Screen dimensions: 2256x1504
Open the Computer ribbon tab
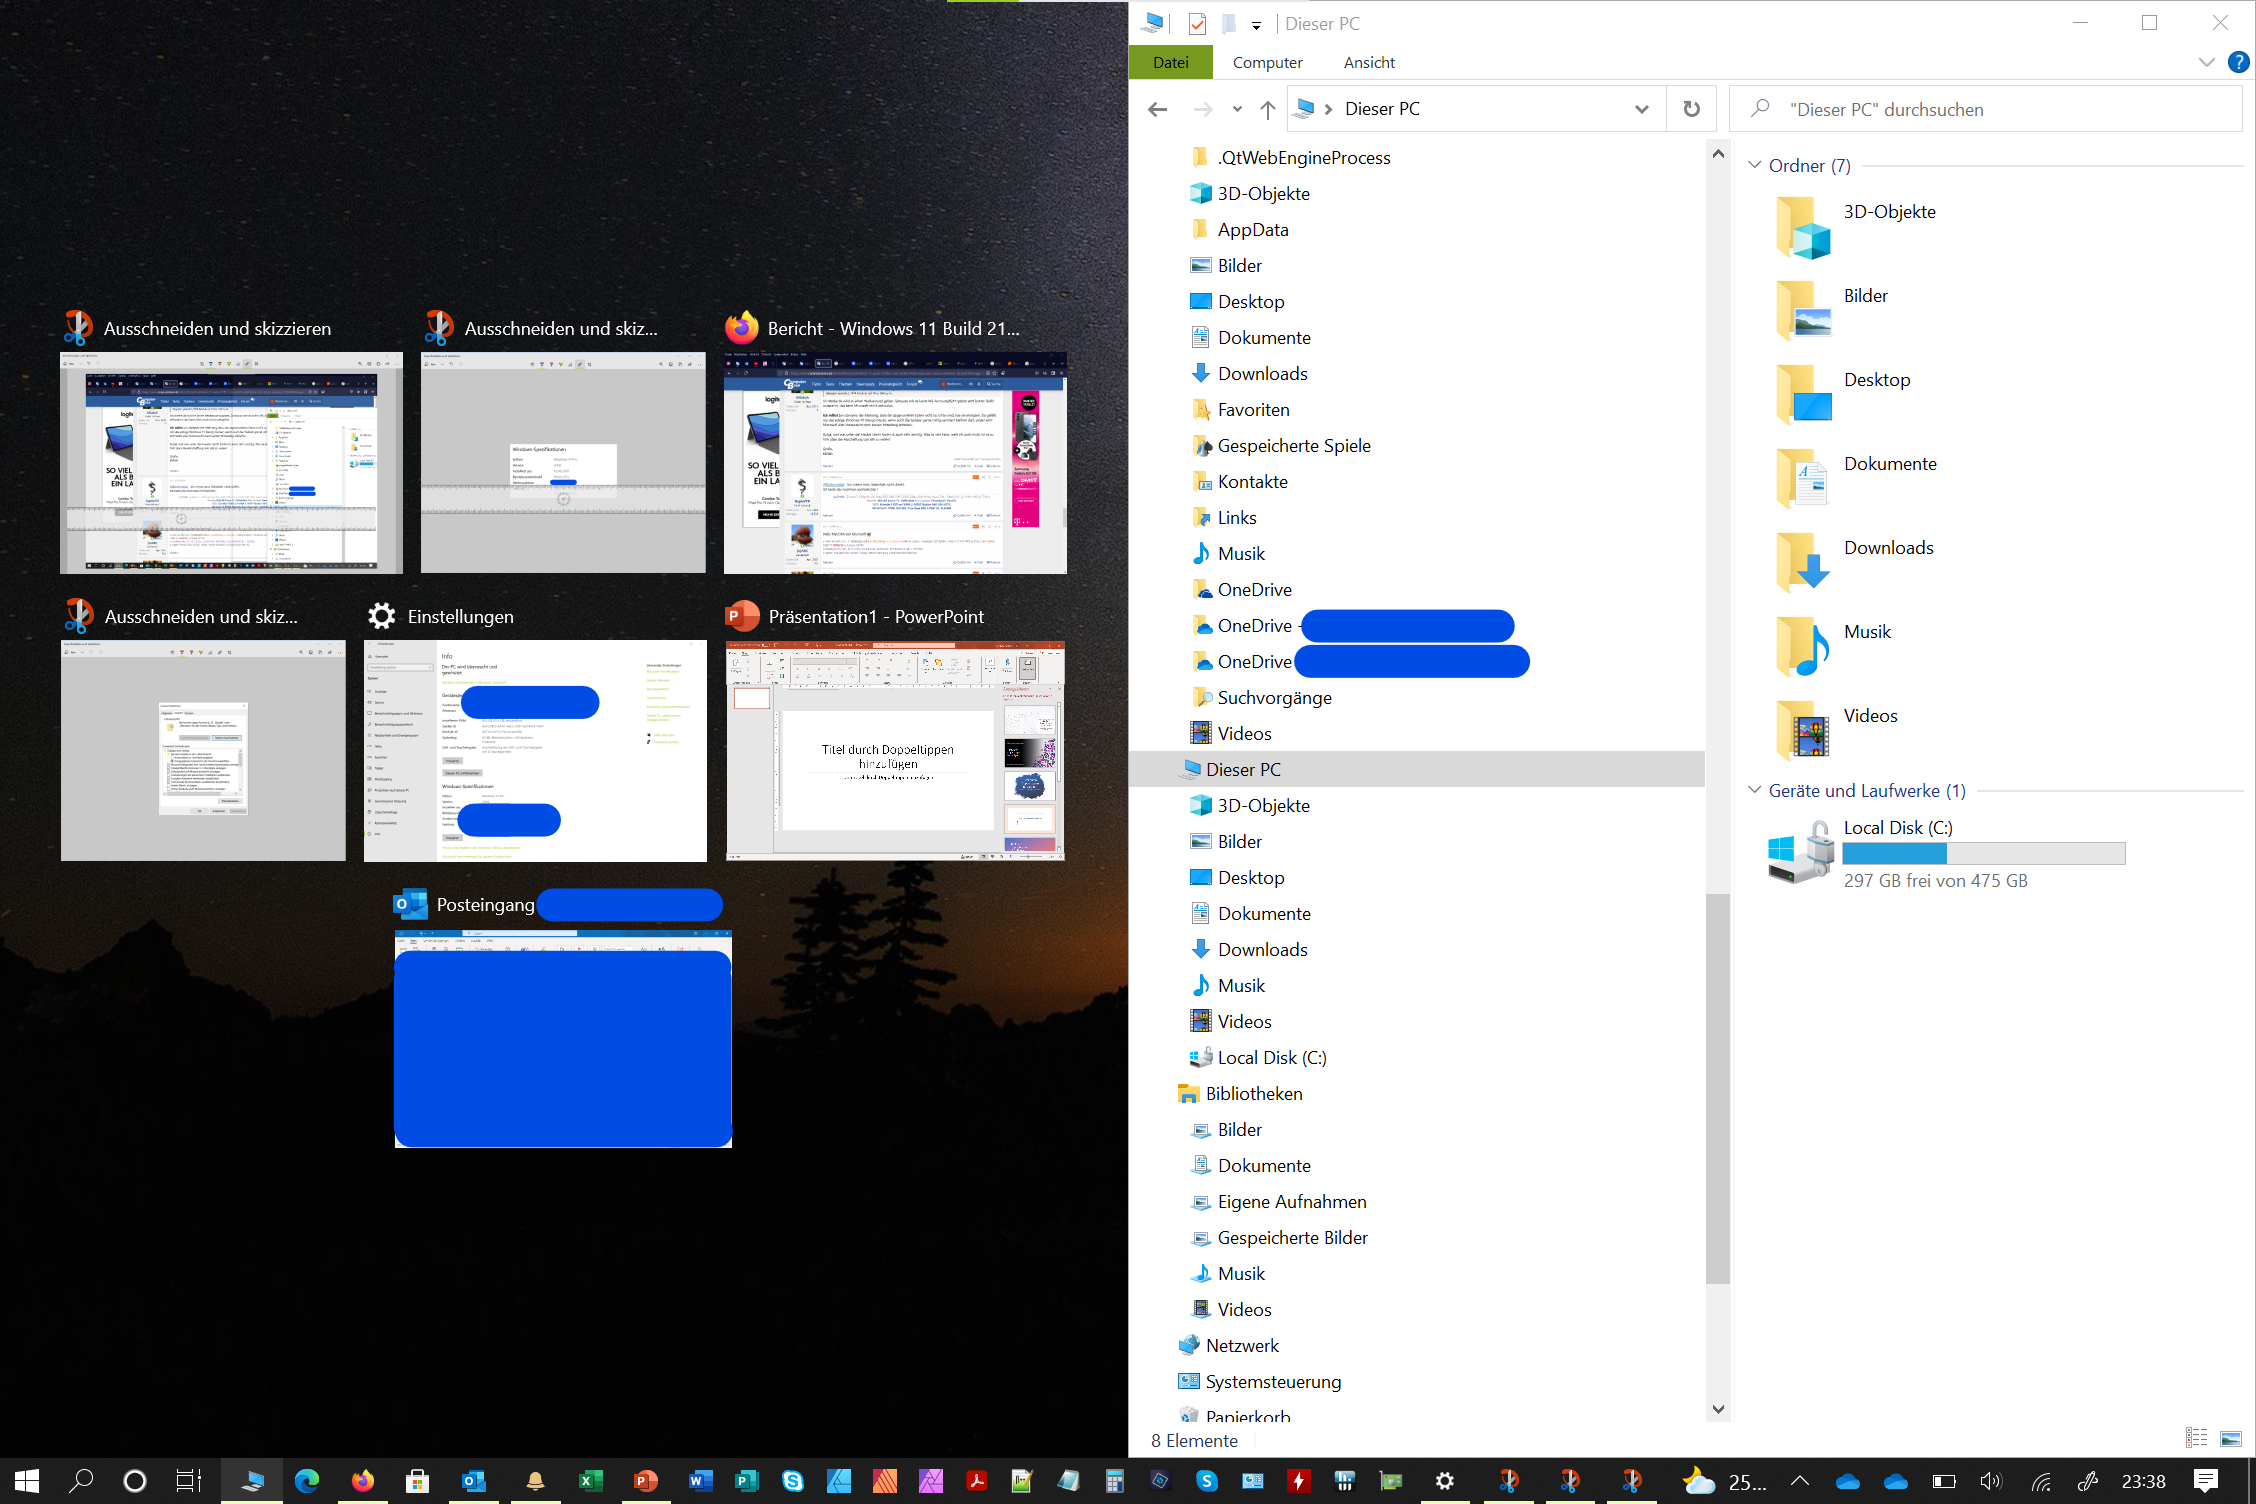(x=1267, y=62)
